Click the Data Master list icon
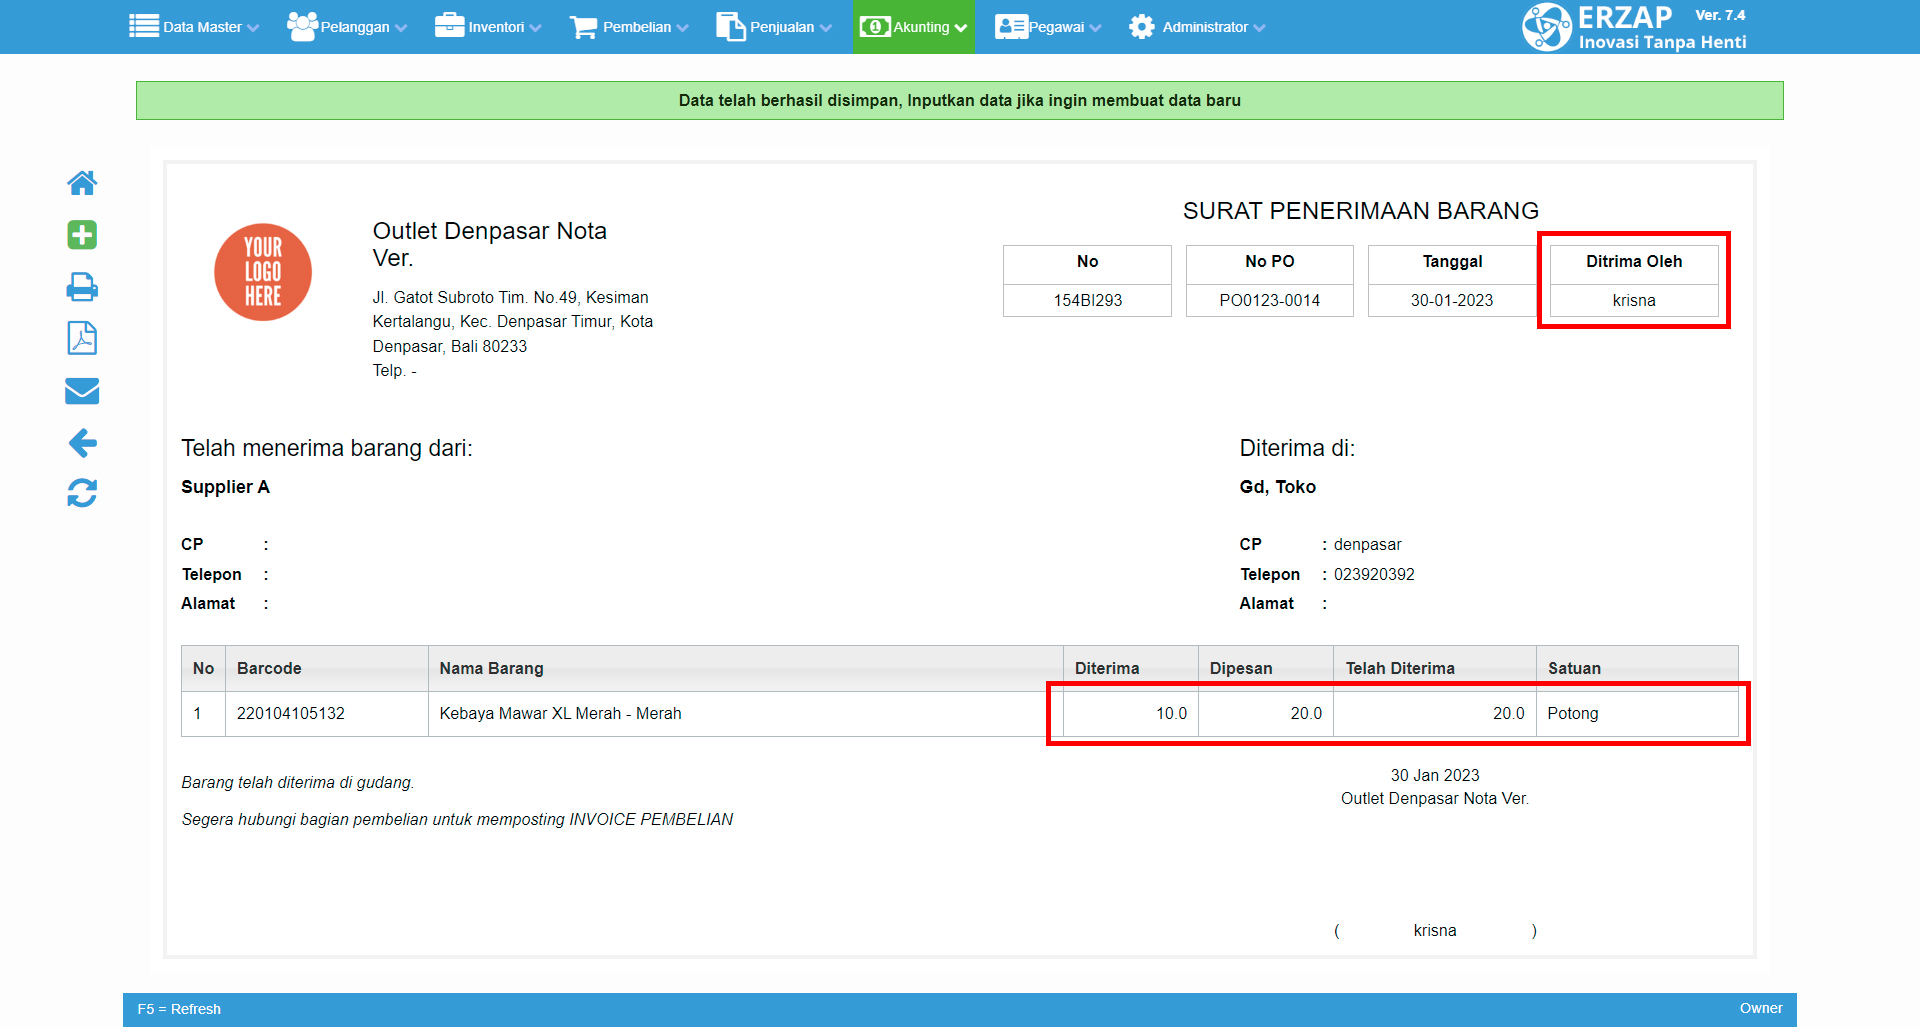This screenshot has width=1920, height=1027. tap(144, 26)
